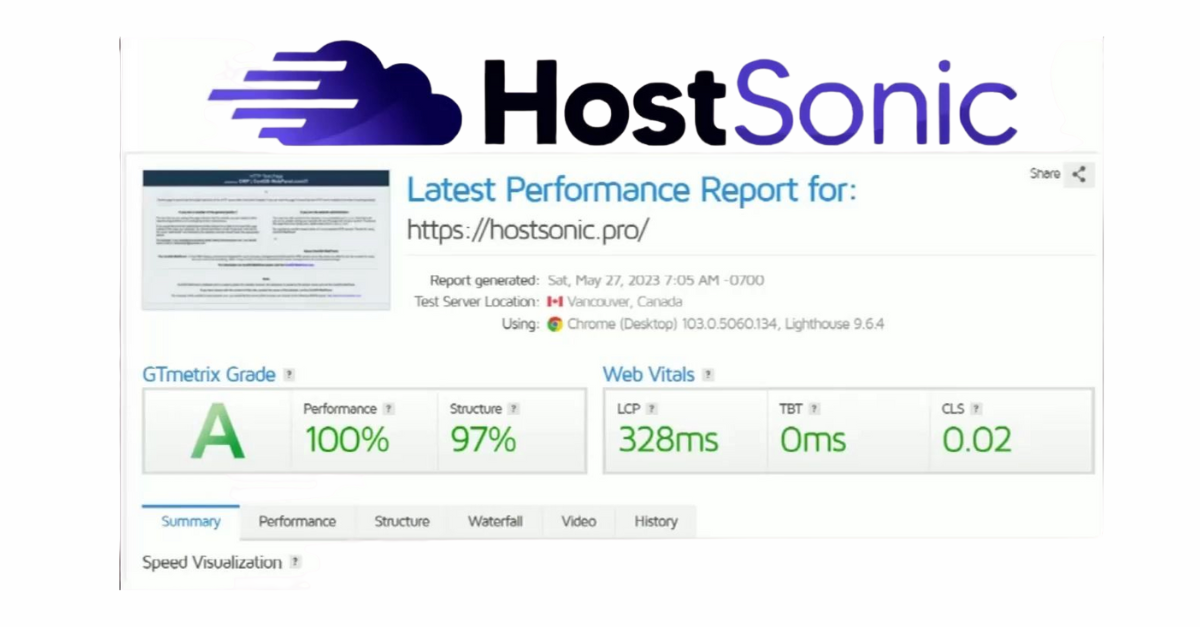Click the 0.02 CLS value
The image size is (1200, 627).
pos(977,439)
